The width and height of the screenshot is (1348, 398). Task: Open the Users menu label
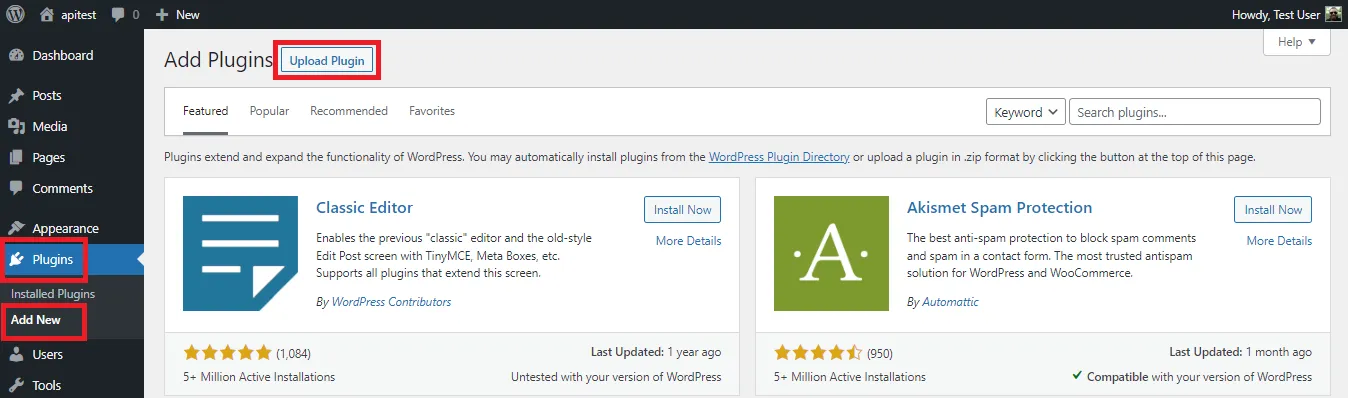click(x=47, y=355)
